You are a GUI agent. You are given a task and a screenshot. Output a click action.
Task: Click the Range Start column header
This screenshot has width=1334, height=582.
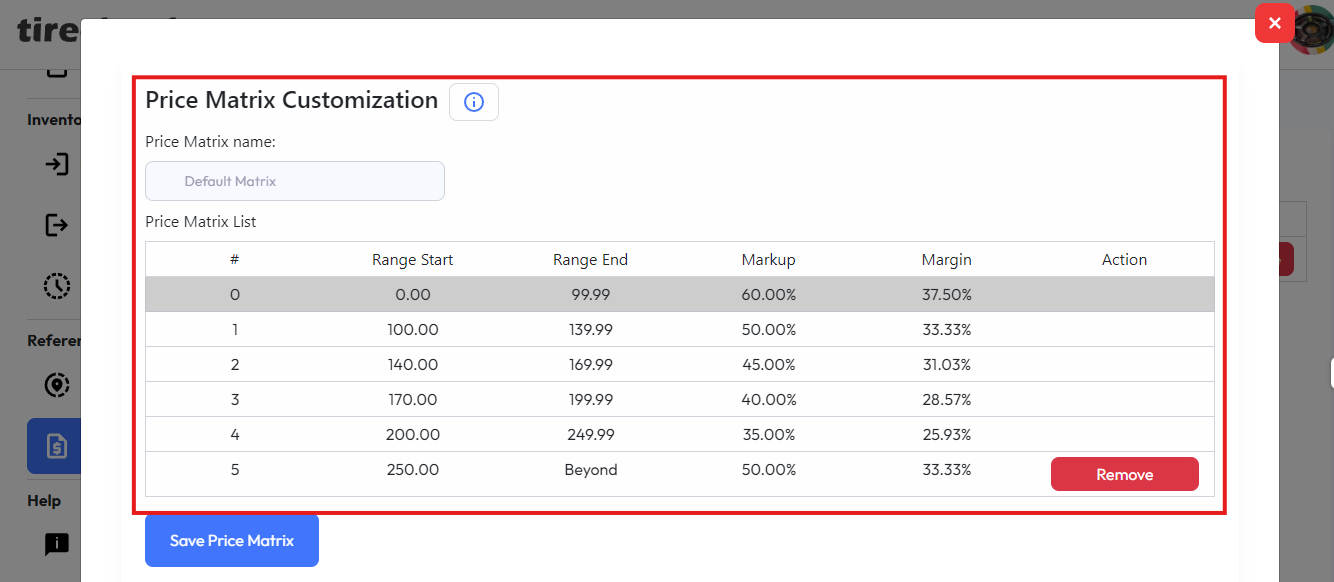(x=412, y=260)
